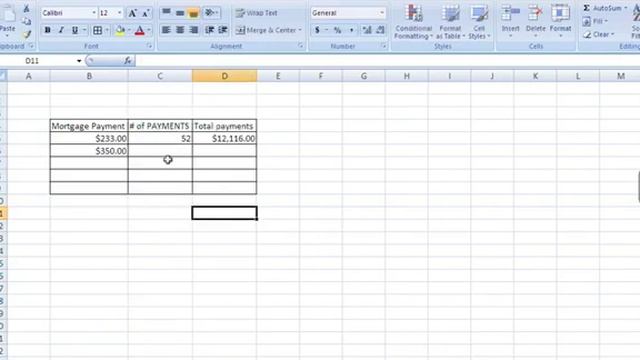This screenshot has height=360, width=640.
Task: Click Increase Indent icon
Action: [223, 30]
